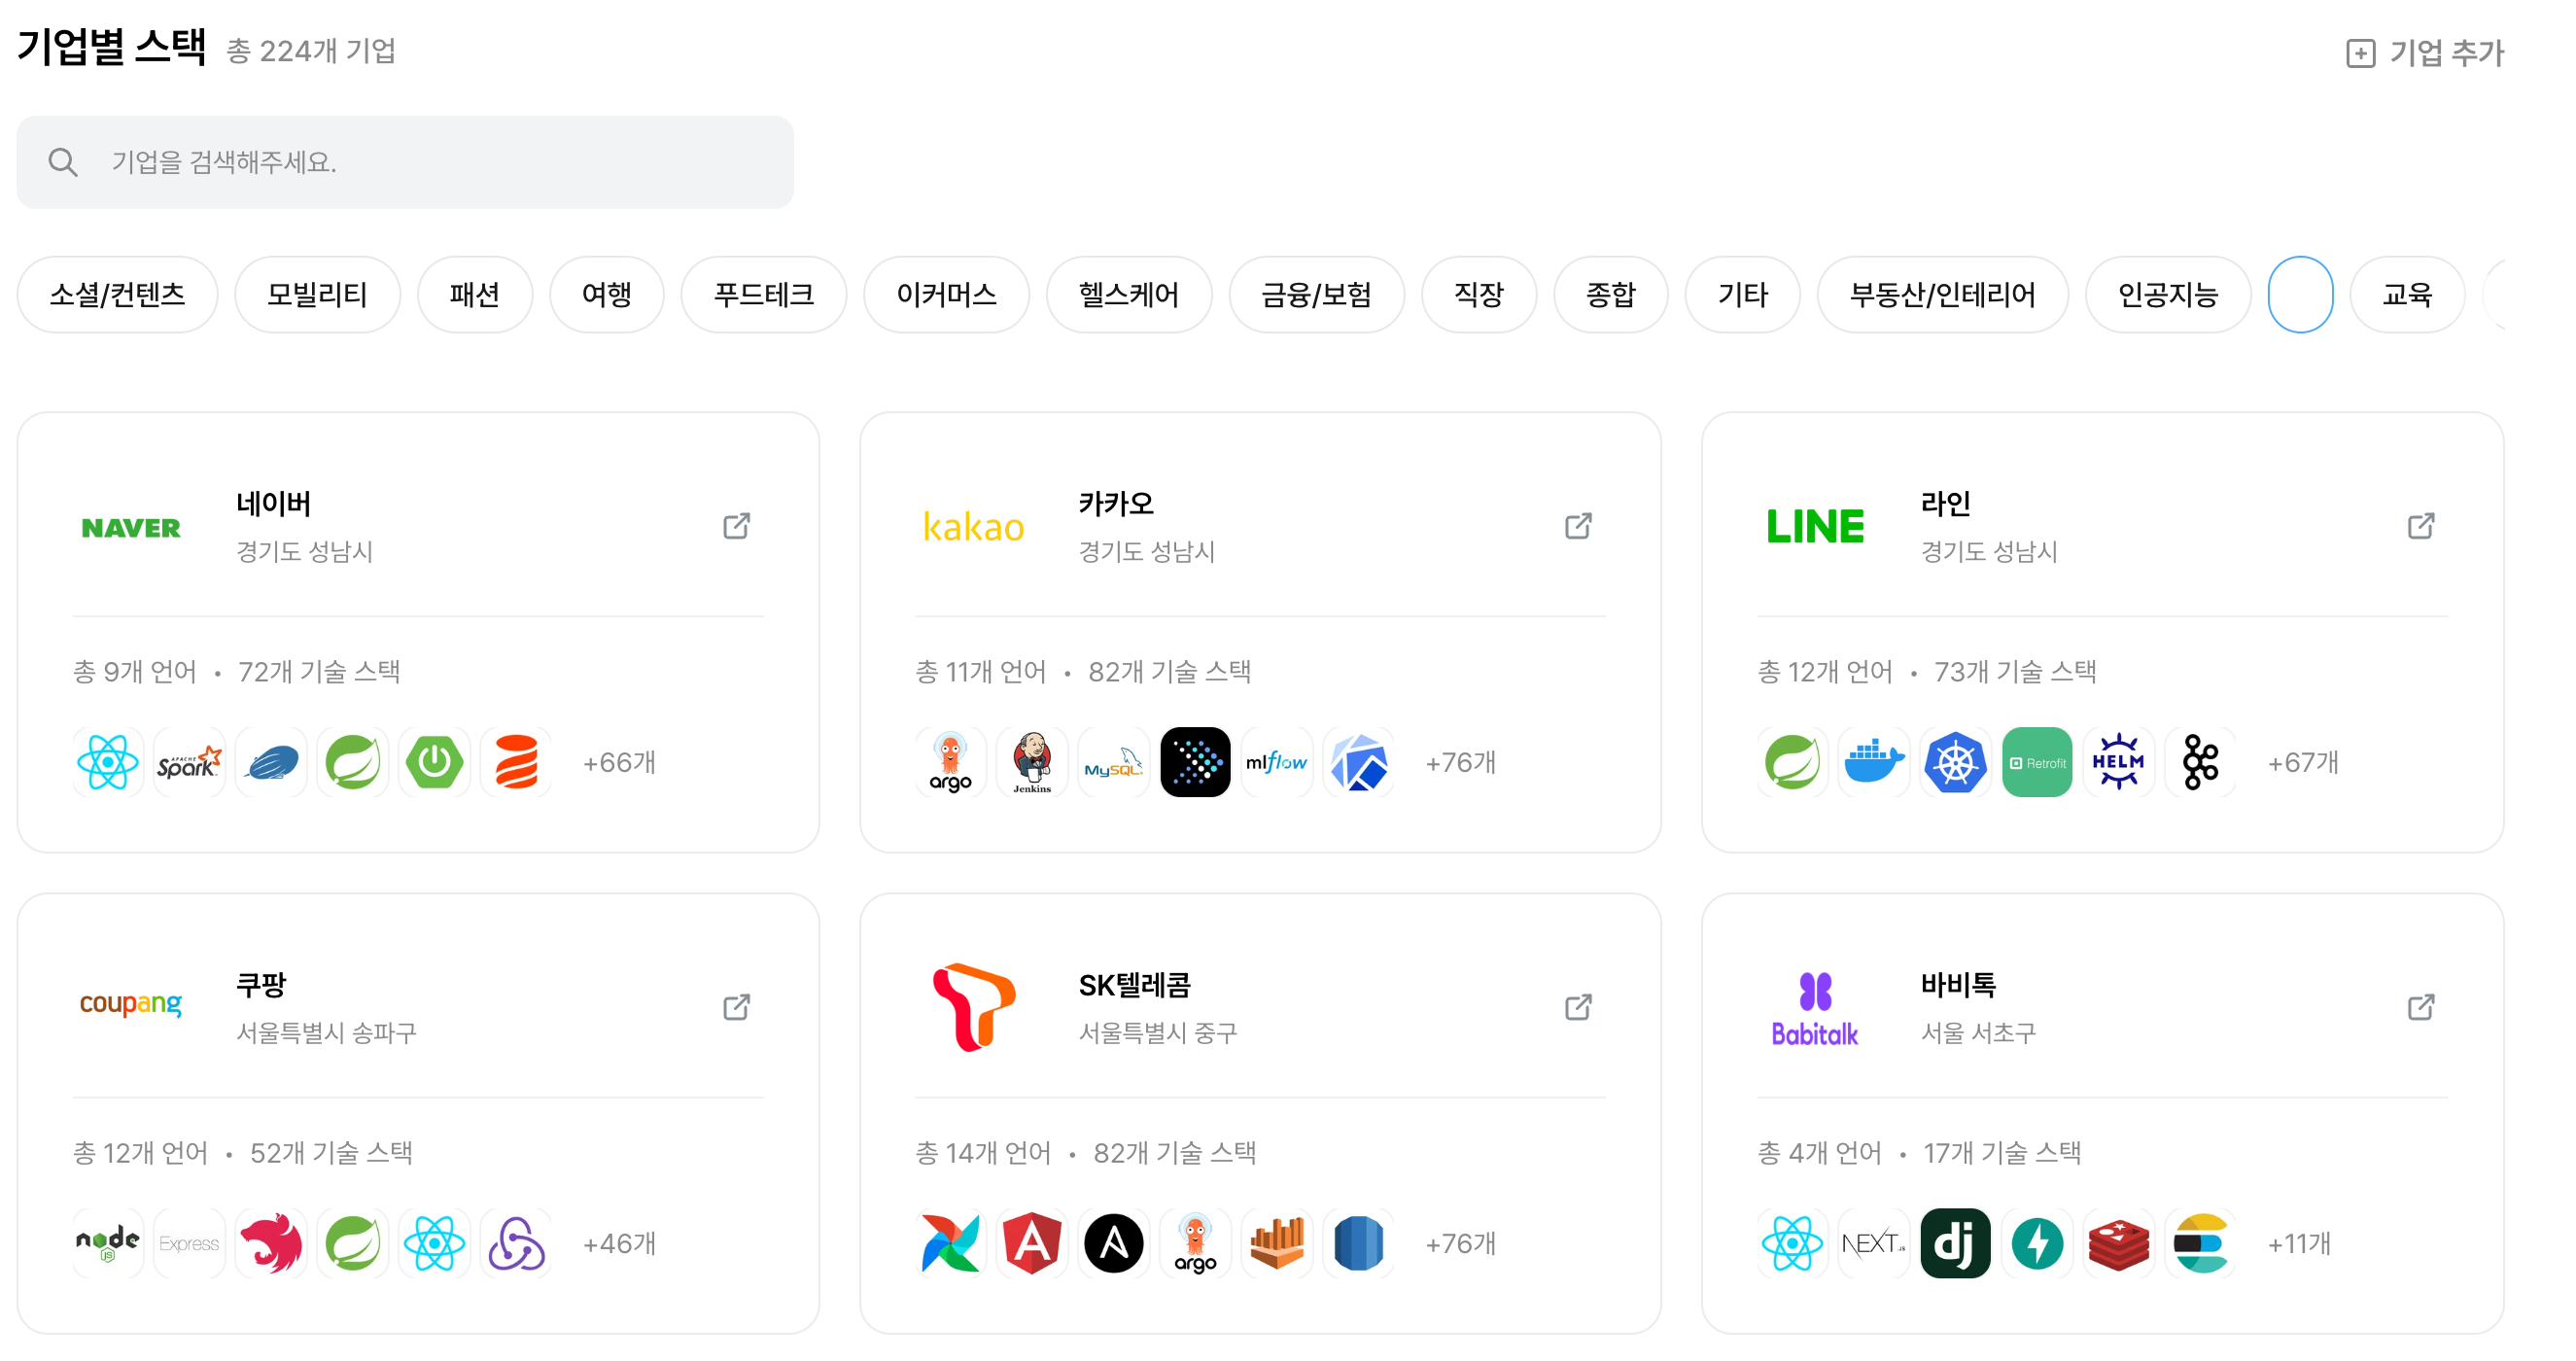
Task: Click the MySQL icon in Kakao card
Action: coord(1113,762)
